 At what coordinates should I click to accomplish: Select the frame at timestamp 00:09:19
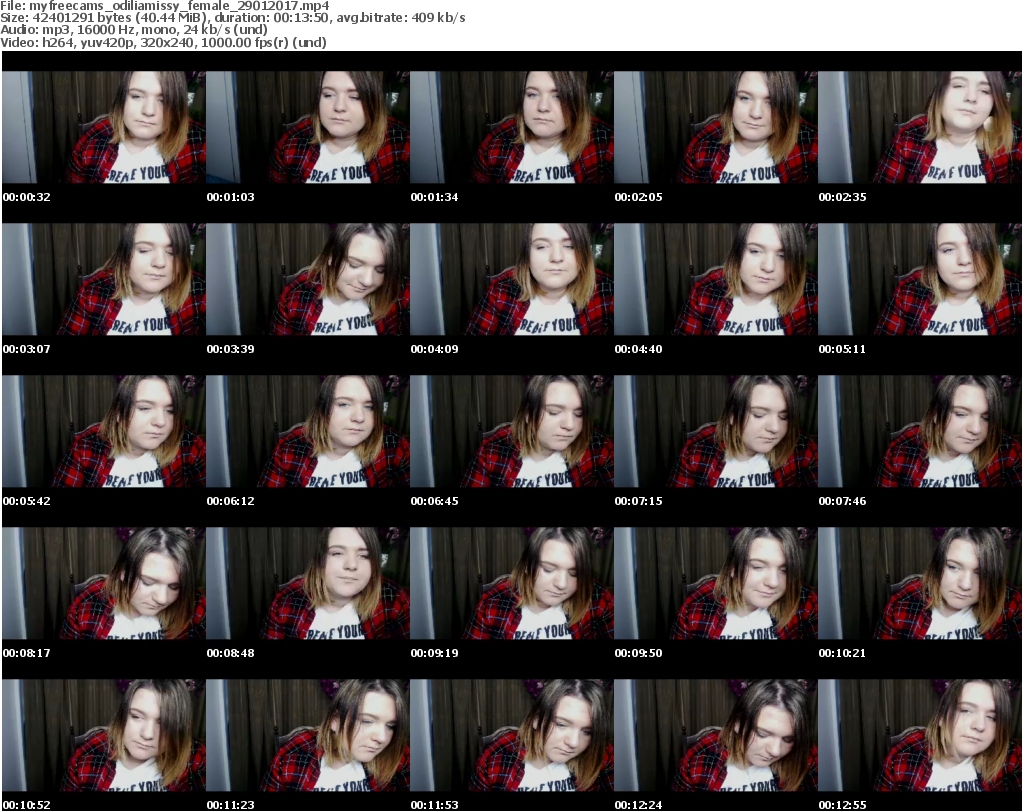511,583
